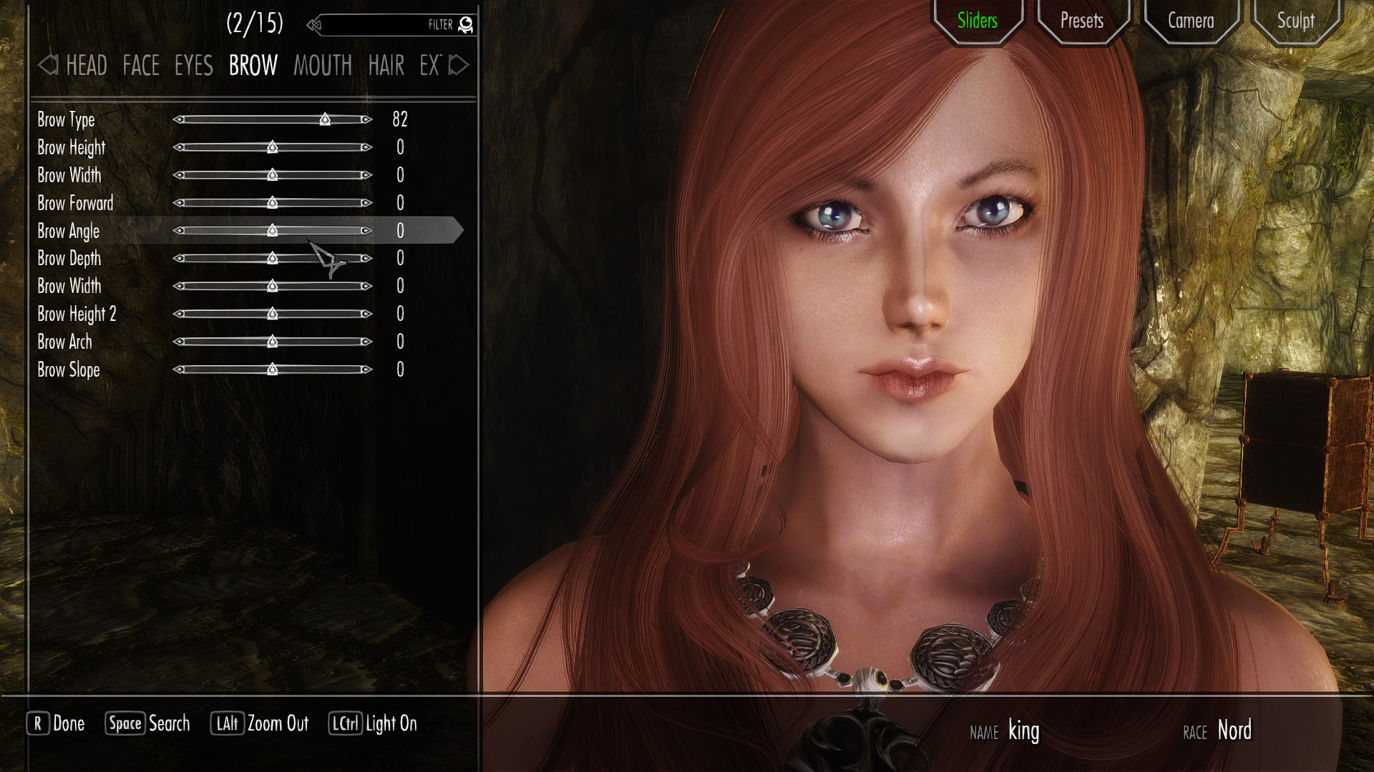
Task: Click the Brow Angle slider handle
Action: [x=272, y=231]
